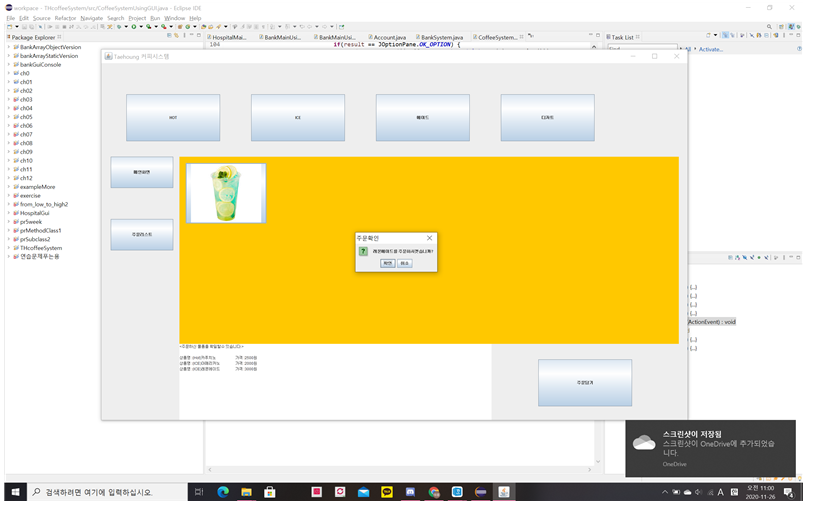Open KakaoTalk from the taskbar
The image size is (822, 505).
coord(387,492)
